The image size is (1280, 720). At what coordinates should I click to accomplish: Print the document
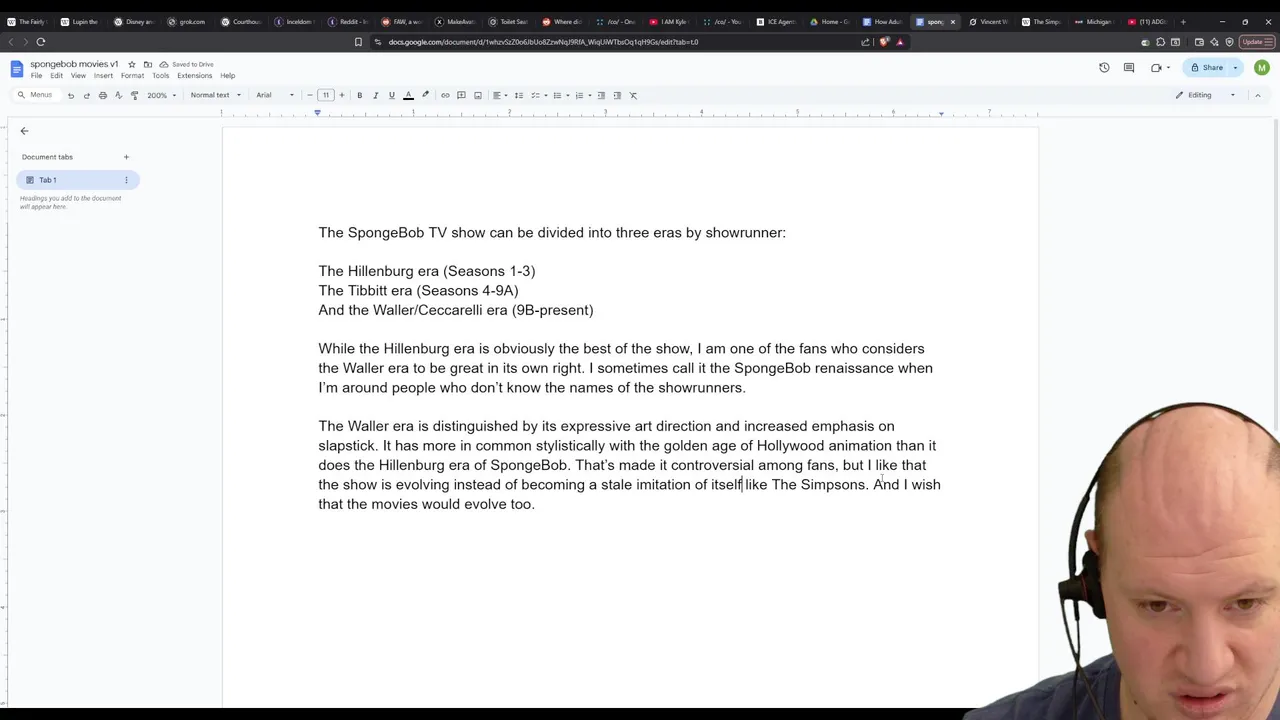click(x=102, y=95)
